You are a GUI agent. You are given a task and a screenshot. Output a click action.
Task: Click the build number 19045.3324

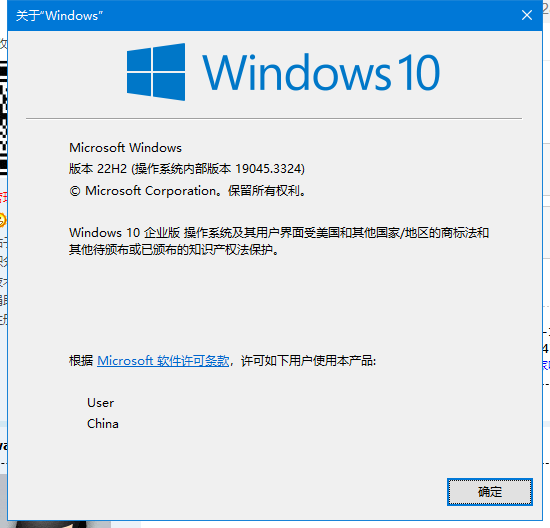click(x=268, y=169)
